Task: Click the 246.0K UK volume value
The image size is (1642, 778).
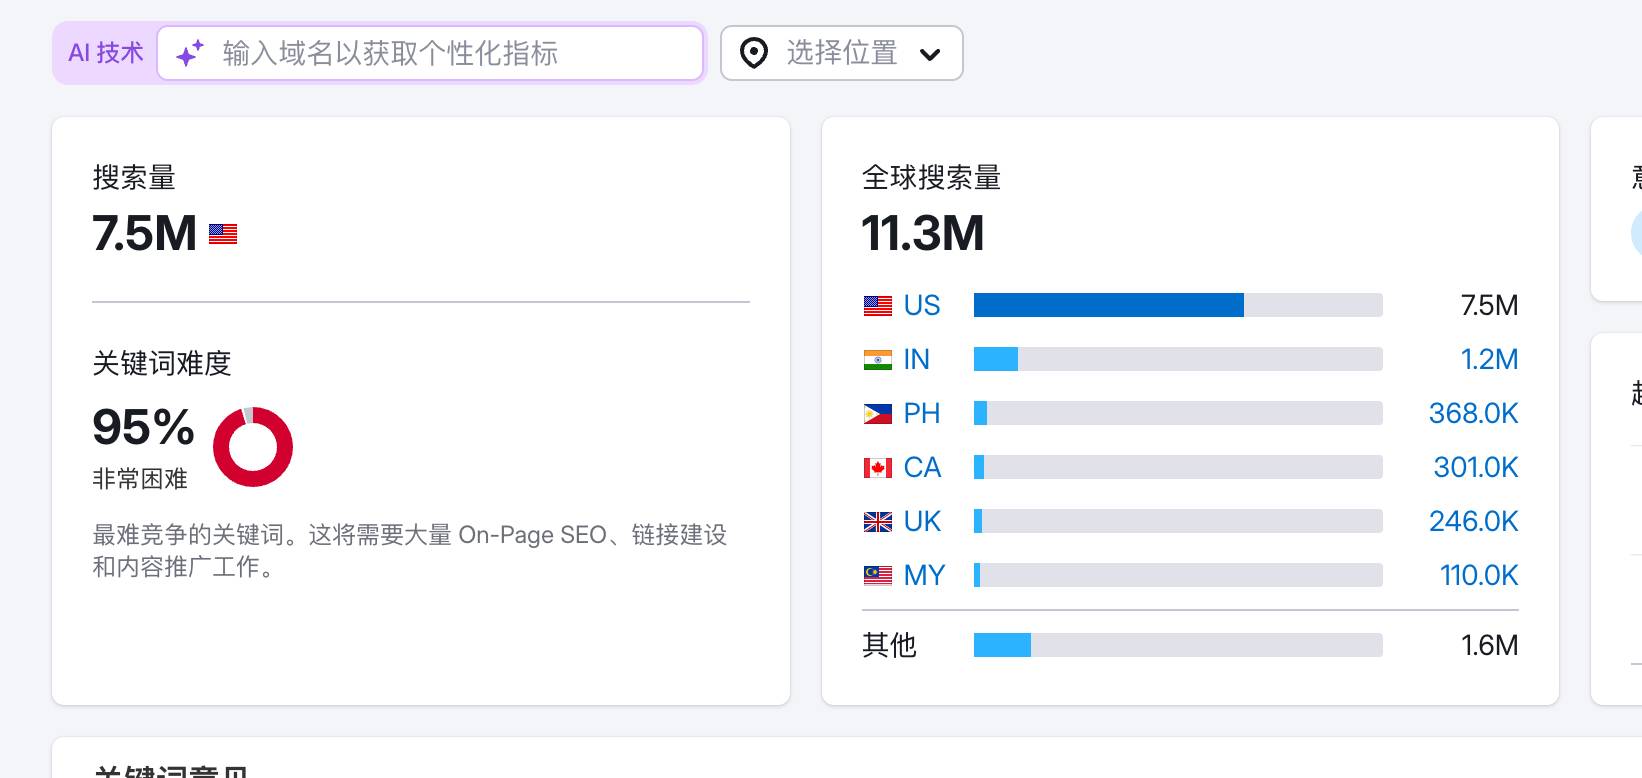Action: click(x=1474, y=521)
